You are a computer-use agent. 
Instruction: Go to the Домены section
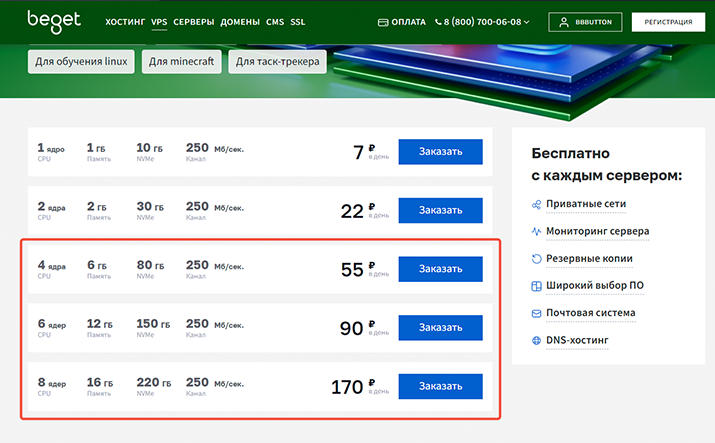point(238,21)
